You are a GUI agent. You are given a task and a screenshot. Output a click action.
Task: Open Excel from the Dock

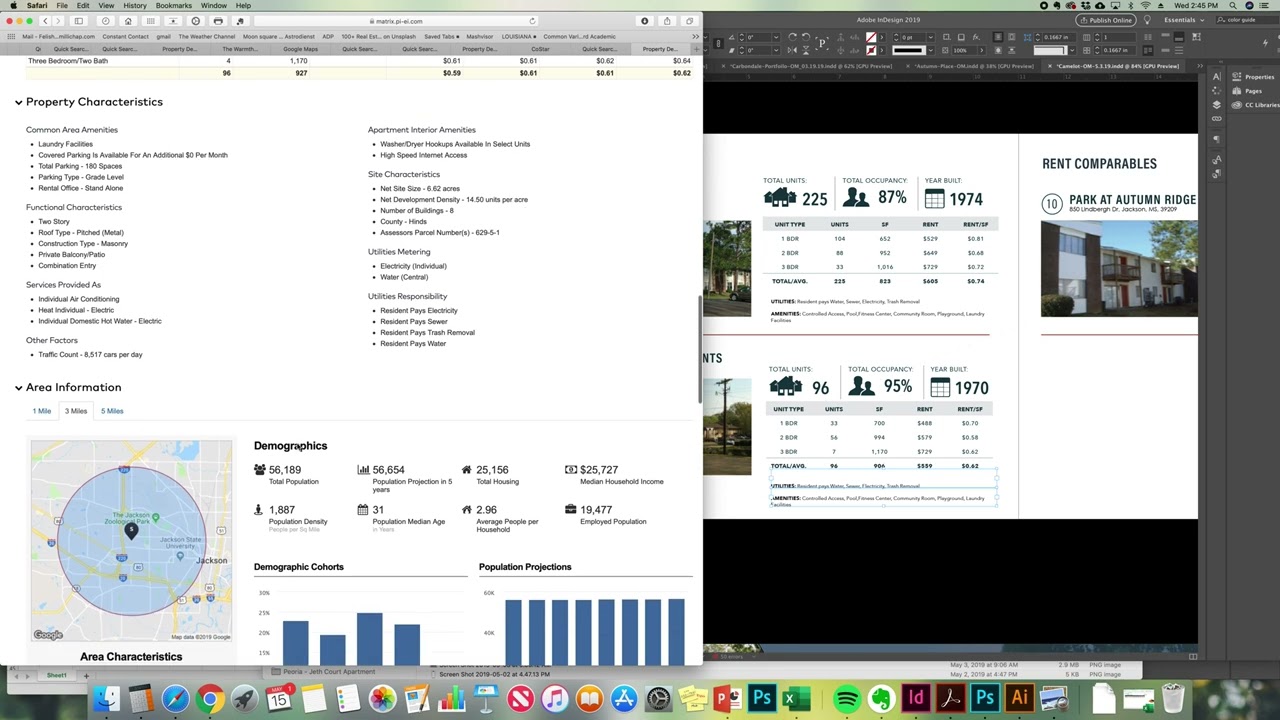(796, 698)
